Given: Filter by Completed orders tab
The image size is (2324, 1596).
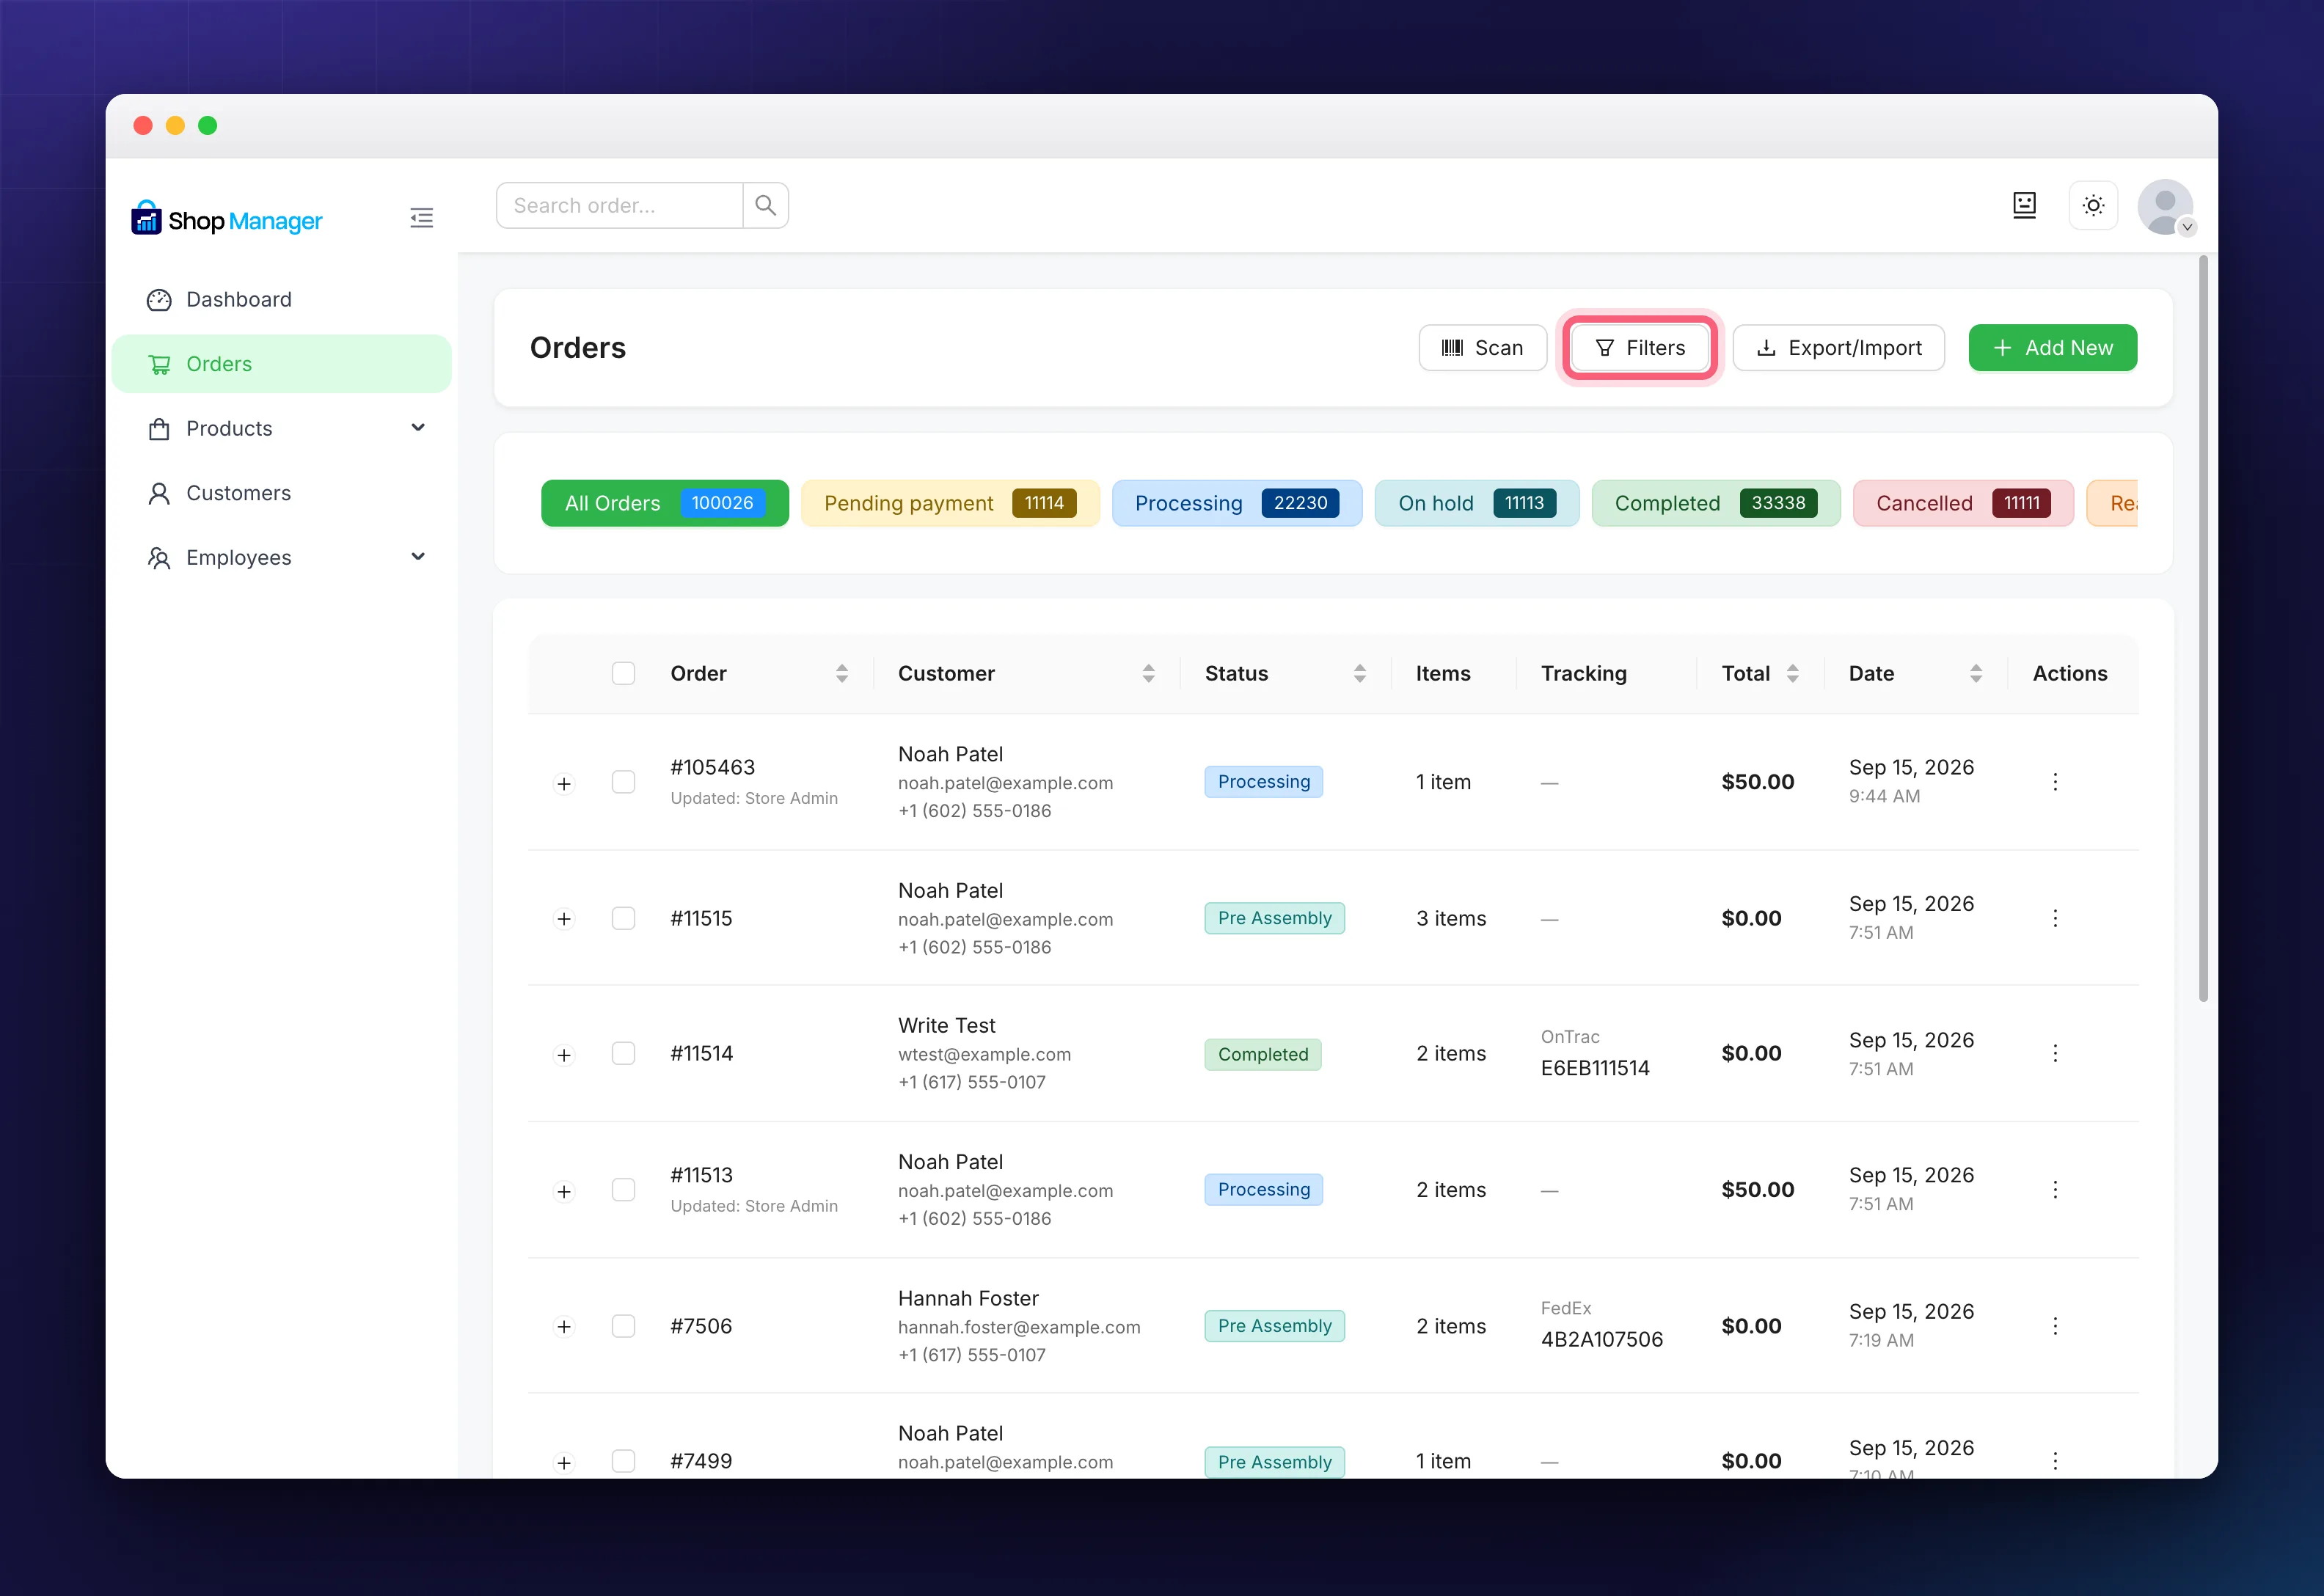Looking at the screenshot, I should tap(1715, 503).
